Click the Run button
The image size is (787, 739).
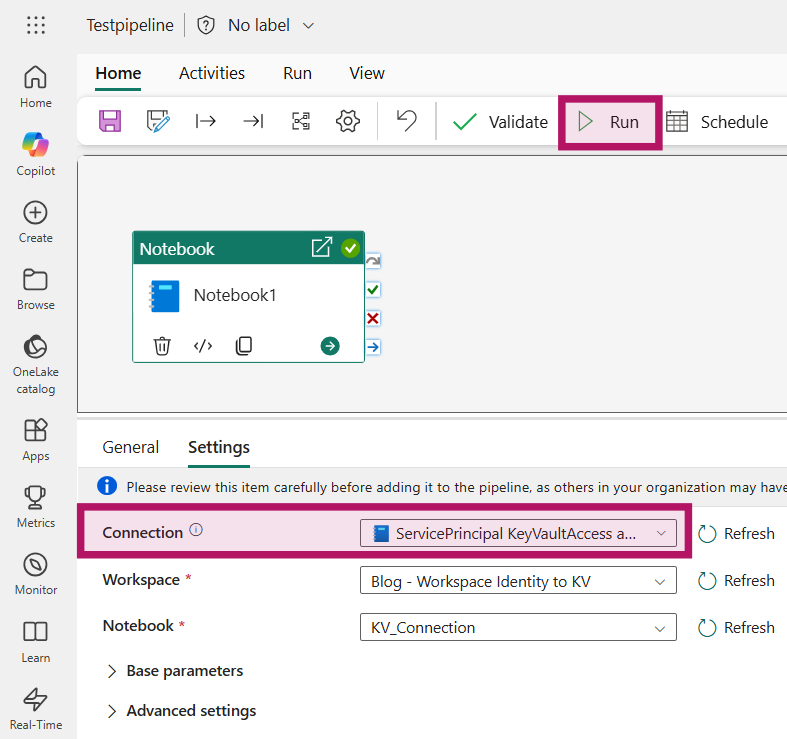609,122
